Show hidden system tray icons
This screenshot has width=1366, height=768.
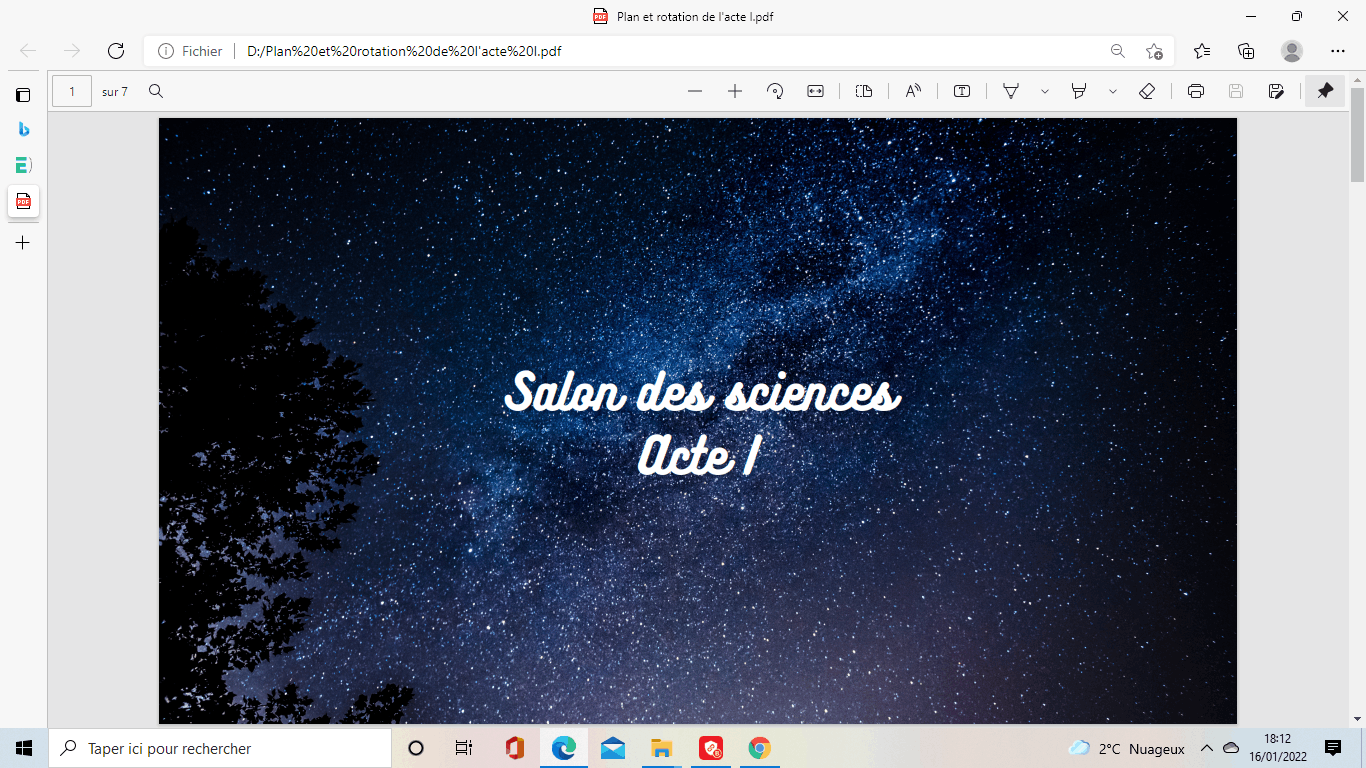[x=1207, y=748]
